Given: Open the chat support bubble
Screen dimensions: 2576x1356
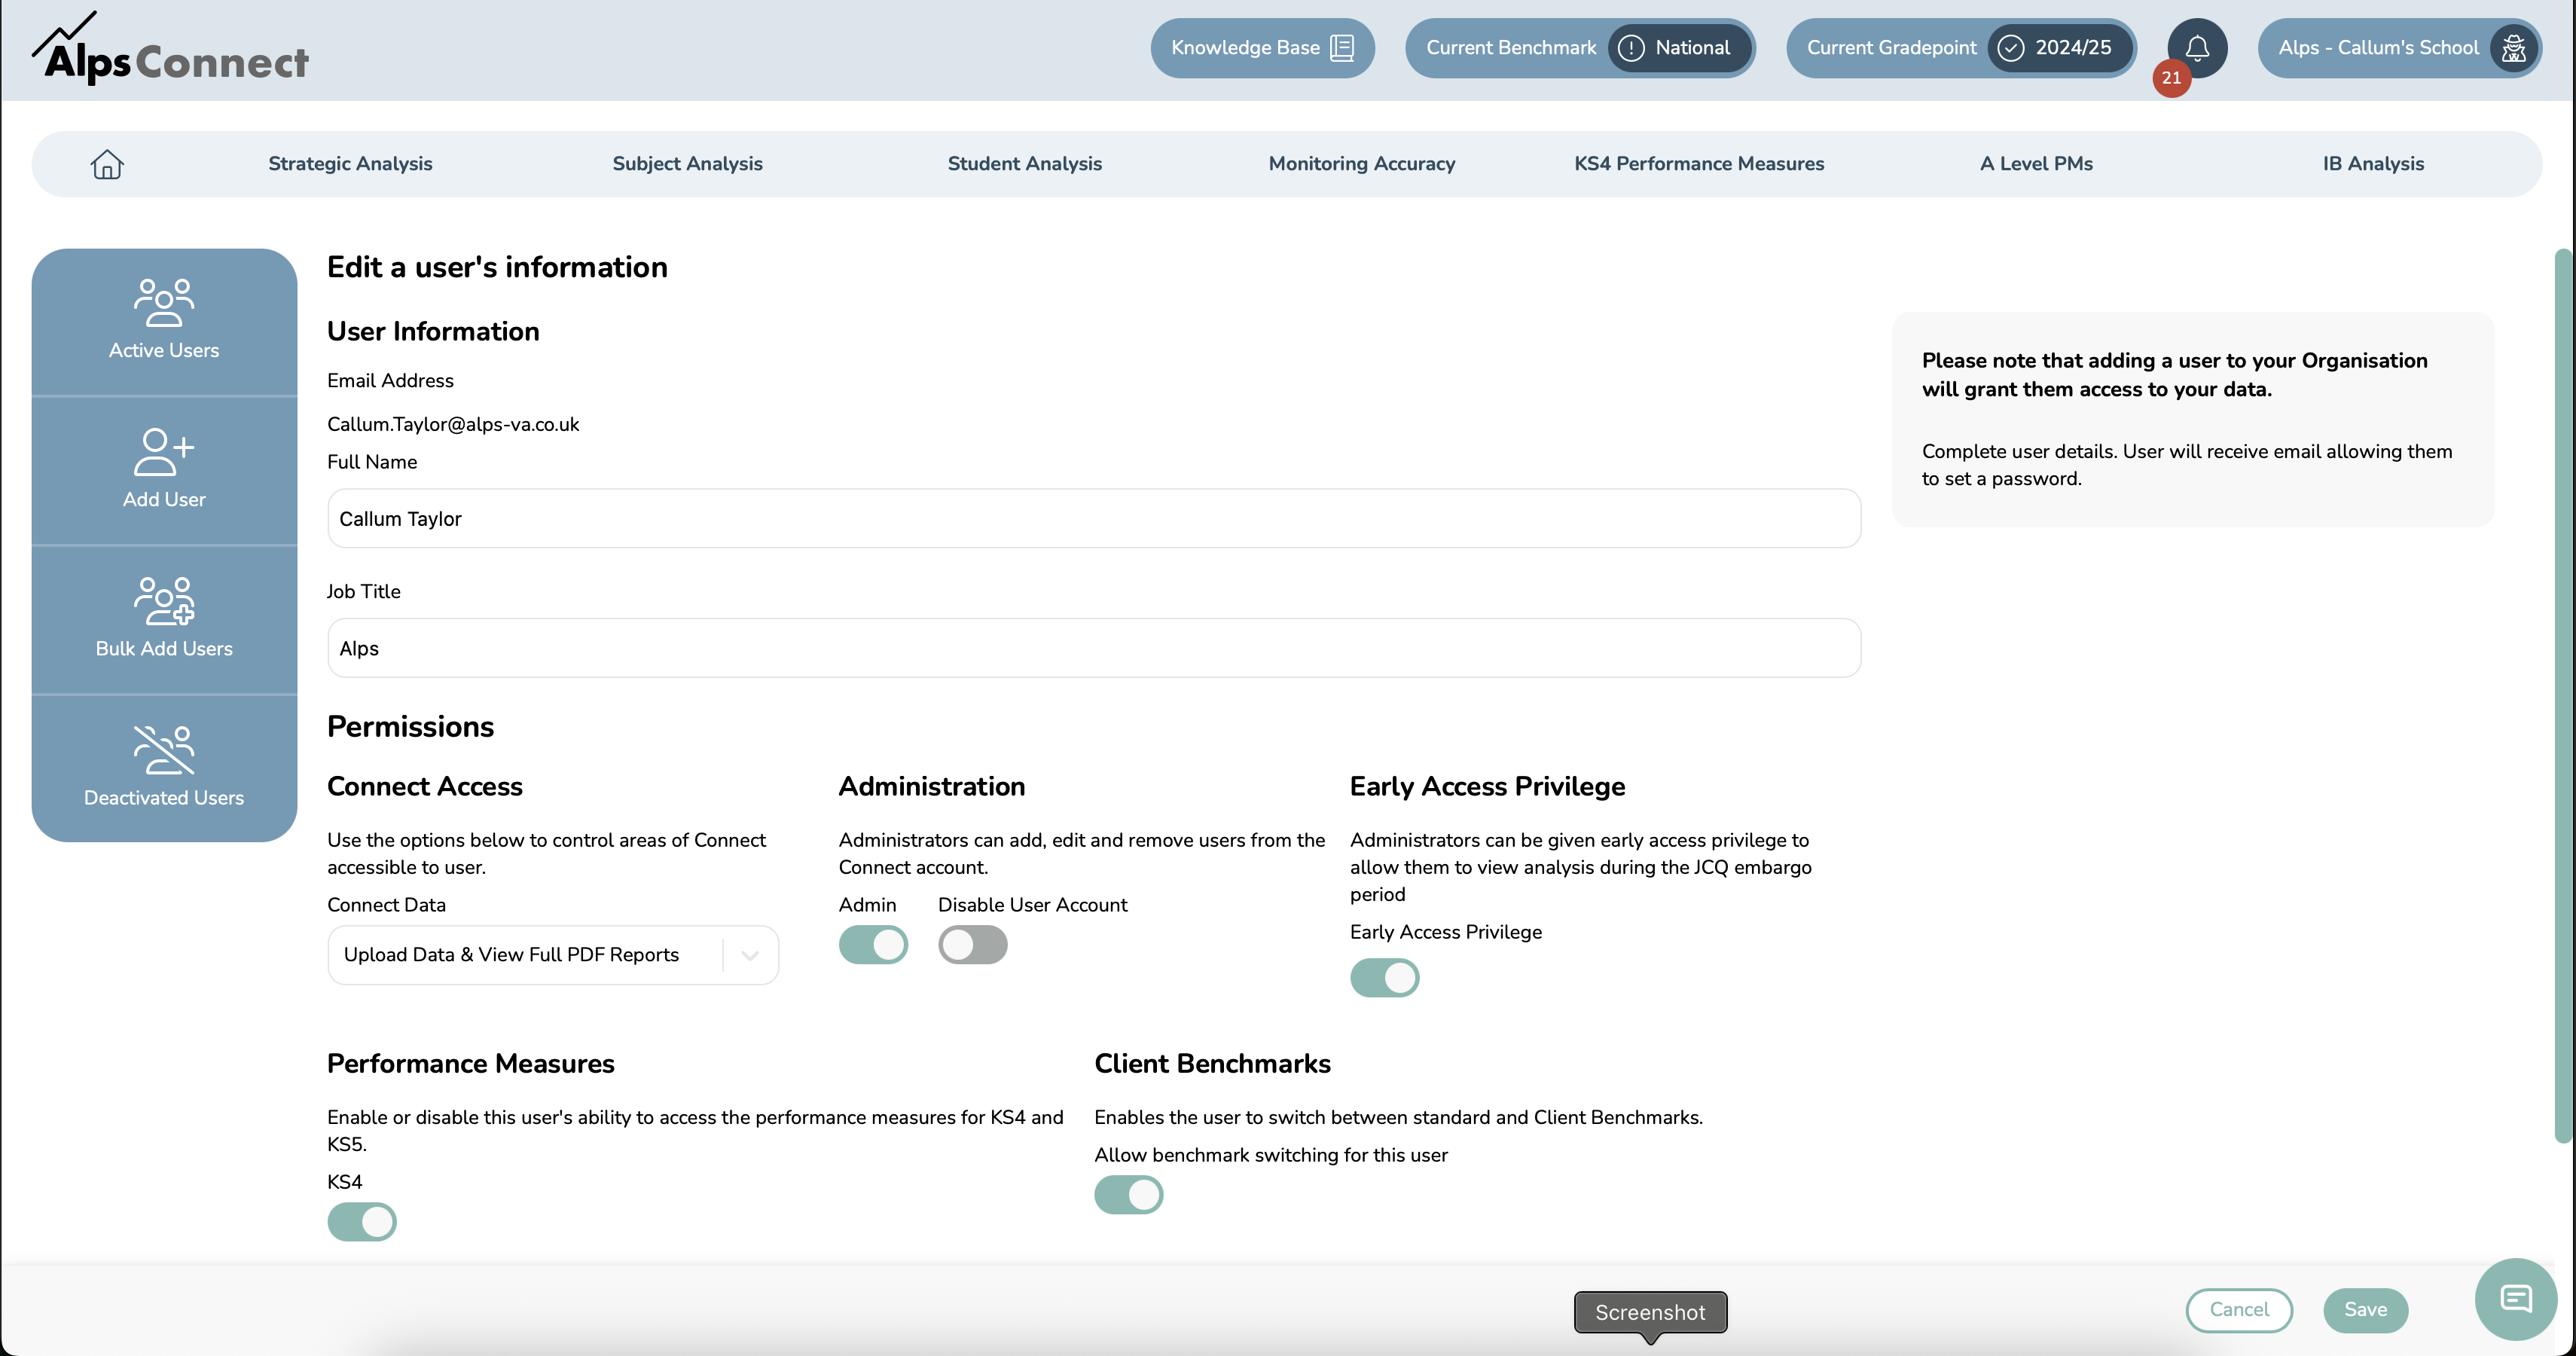Looking at the screenshot, I should click(x=2515, y=1298).
